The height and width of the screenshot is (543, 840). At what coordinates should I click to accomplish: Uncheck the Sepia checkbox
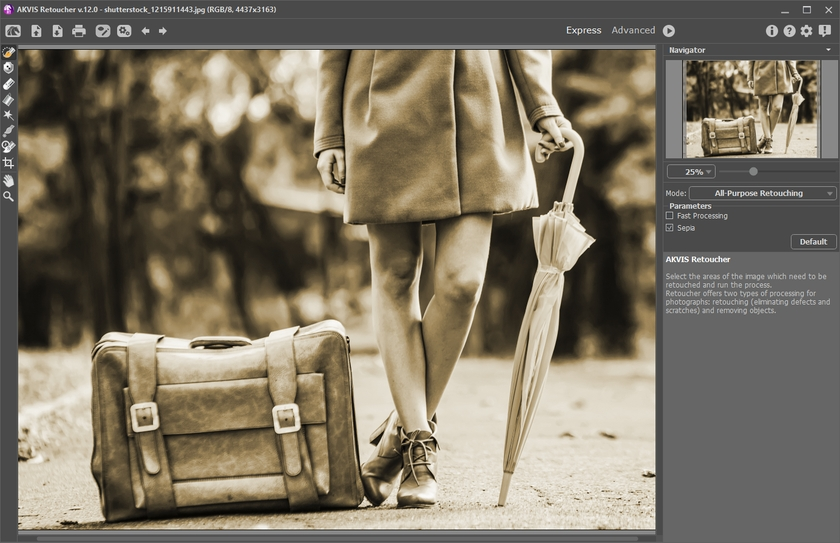(670, 228)
